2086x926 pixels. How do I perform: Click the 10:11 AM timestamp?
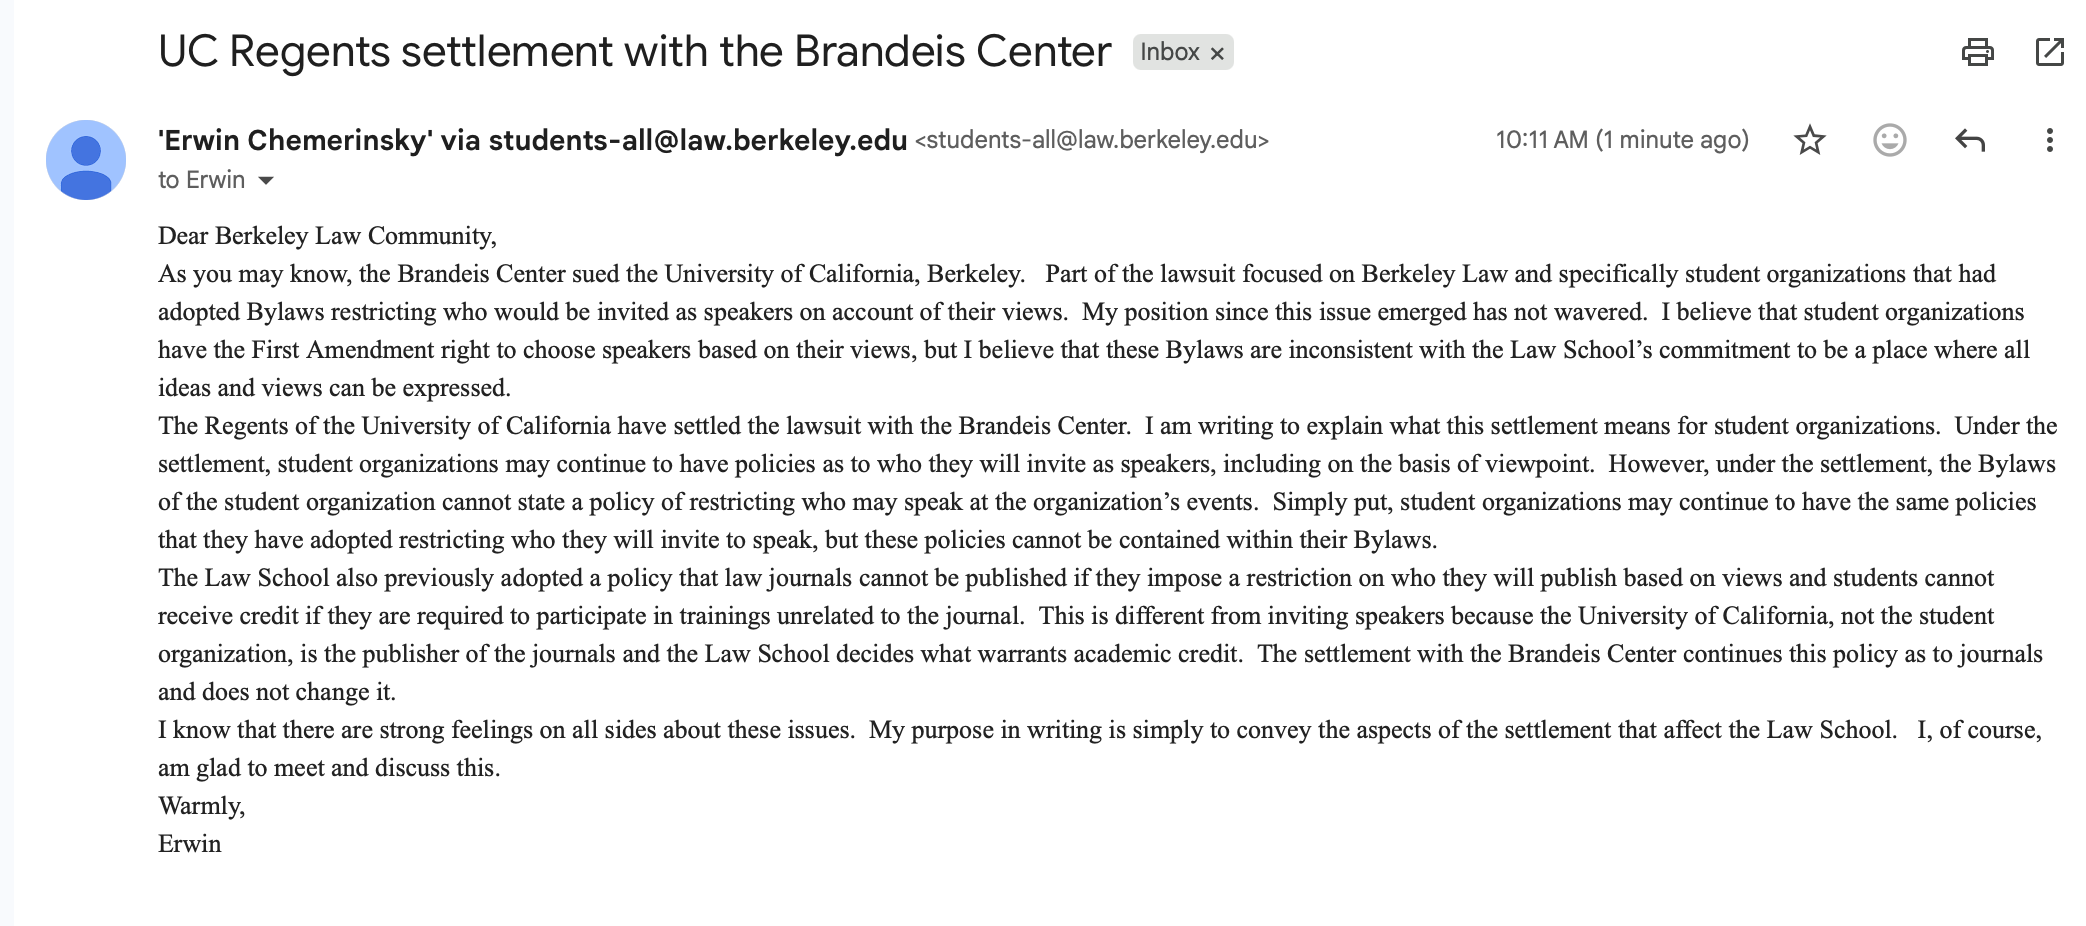click(1621, 140)
